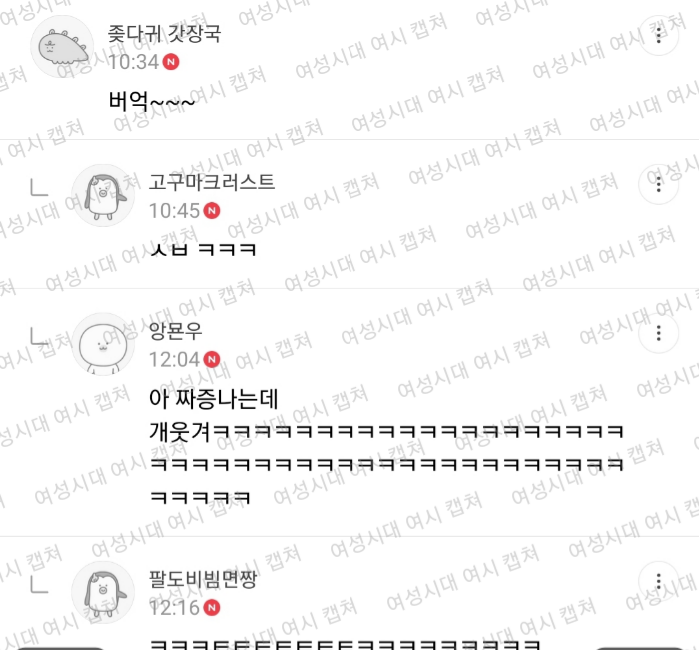The image size is (699, 650).
Task: Open 팔도비빔면짱 username link
Action: (203, 579)
